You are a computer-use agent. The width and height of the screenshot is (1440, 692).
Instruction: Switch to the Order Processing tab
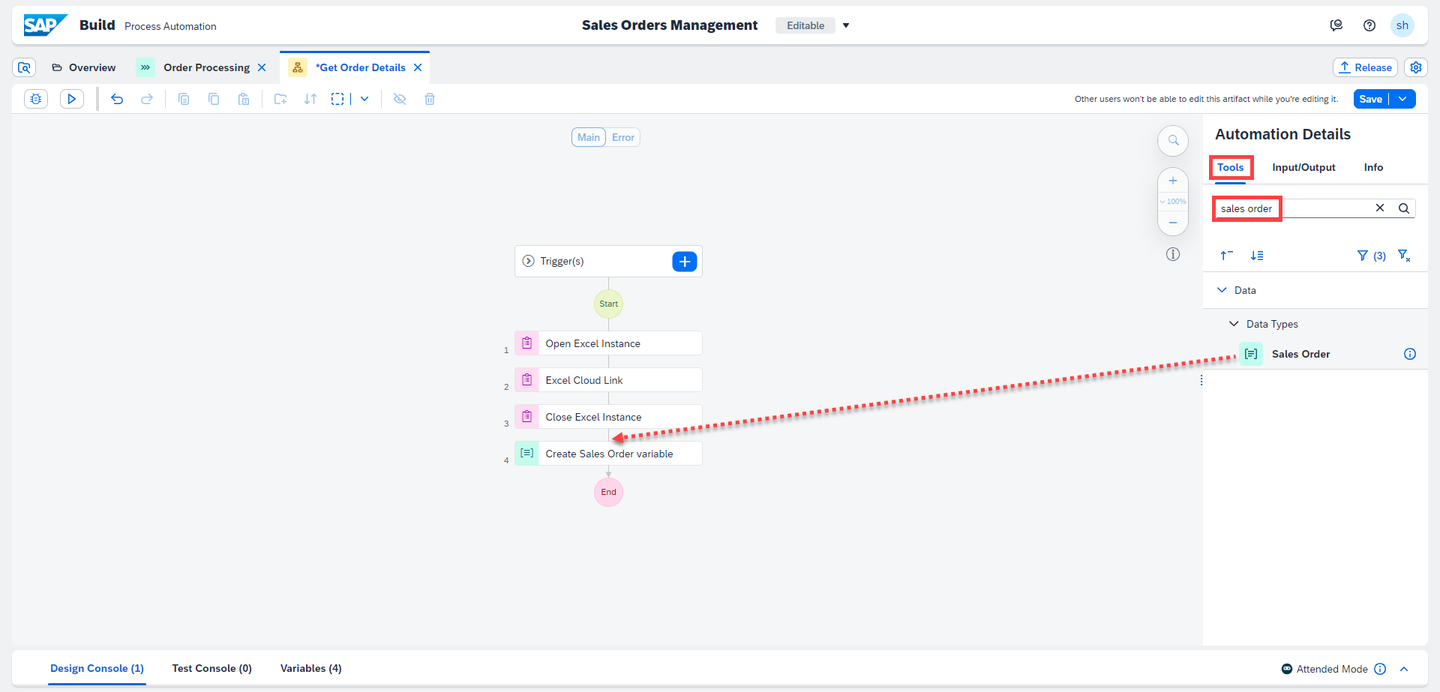point(206,67)
